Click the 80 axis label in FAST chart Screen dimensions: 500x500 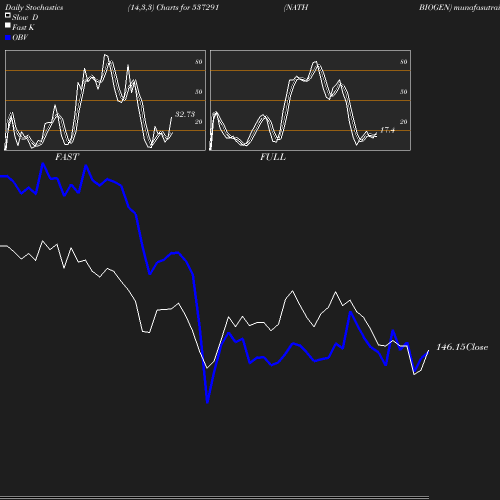tap(199, 62)
